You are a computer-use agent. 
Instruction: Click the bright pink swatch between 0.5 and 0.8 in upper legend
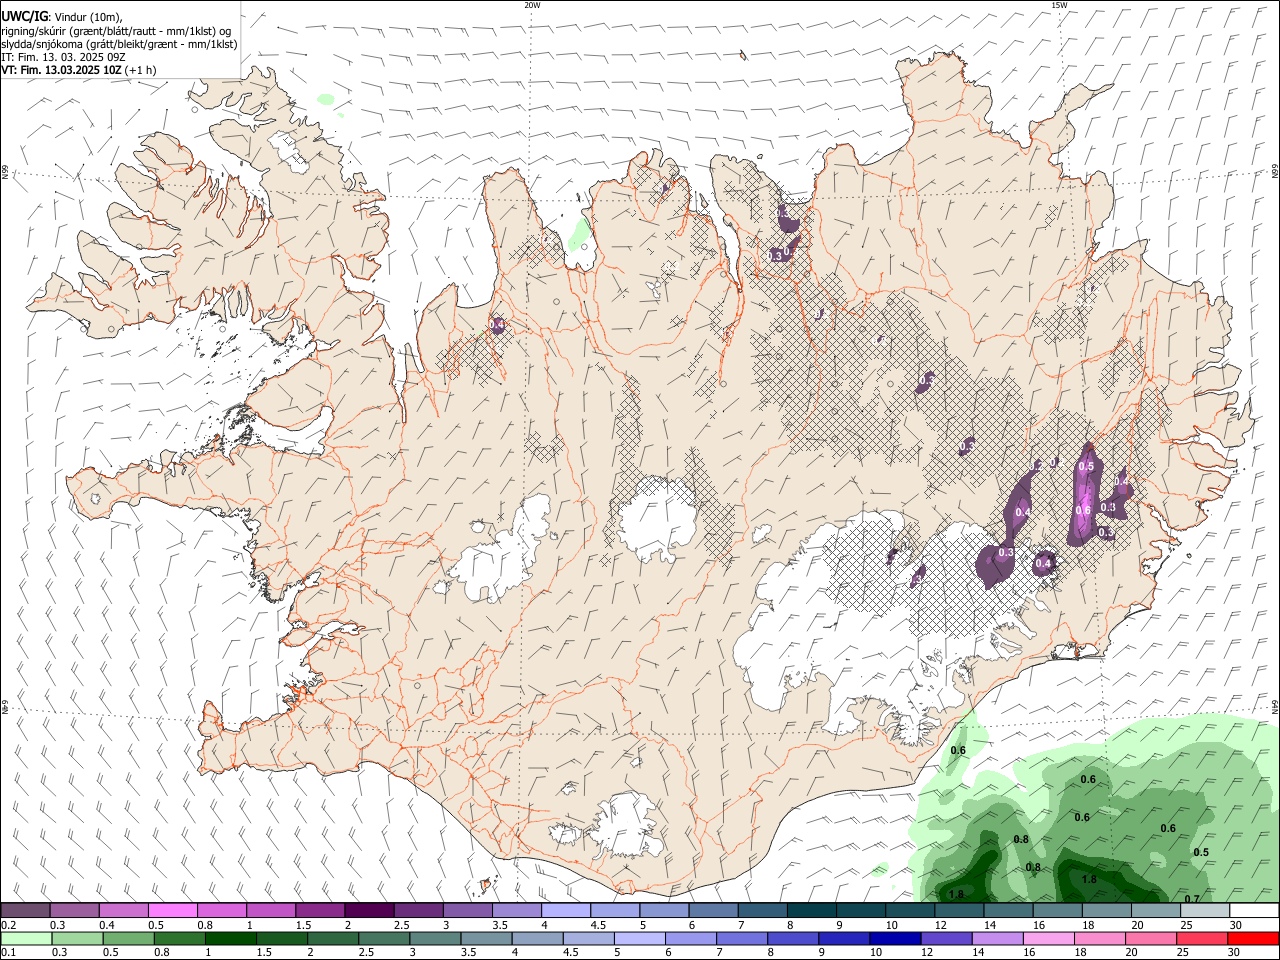click(172, 910)
